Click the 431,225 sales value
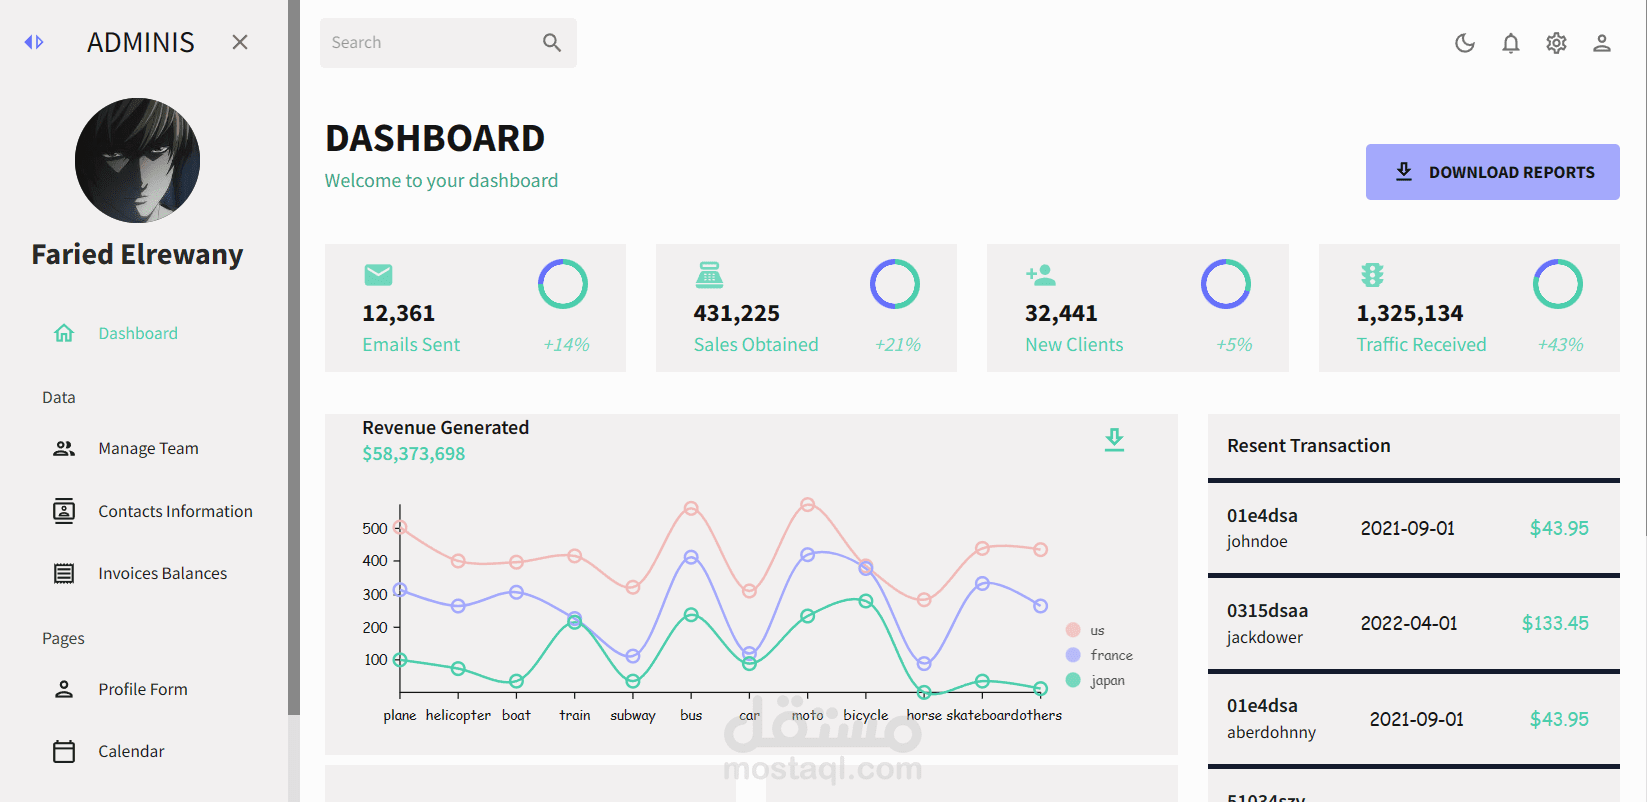1647x802 pixels. (737, 313)
